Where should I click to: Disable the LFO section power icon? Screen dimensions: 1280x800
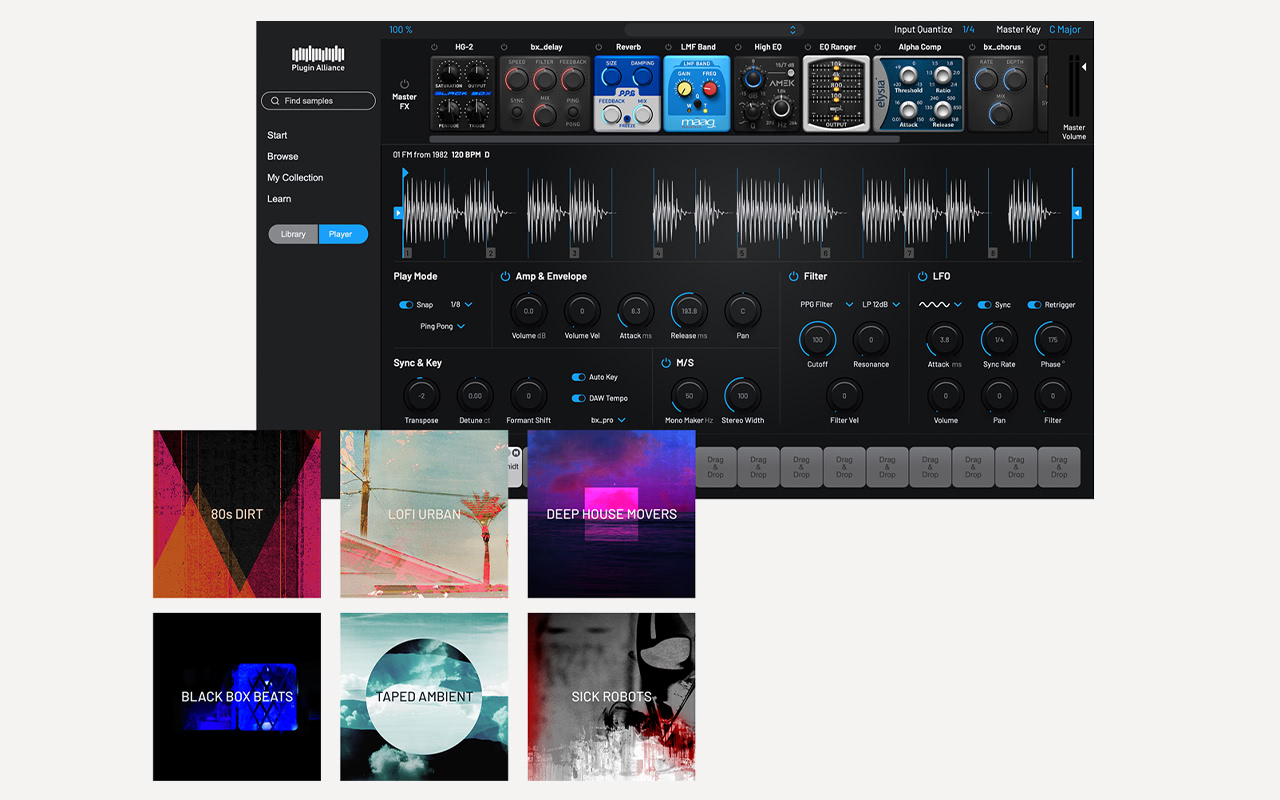tap(924, 276)
